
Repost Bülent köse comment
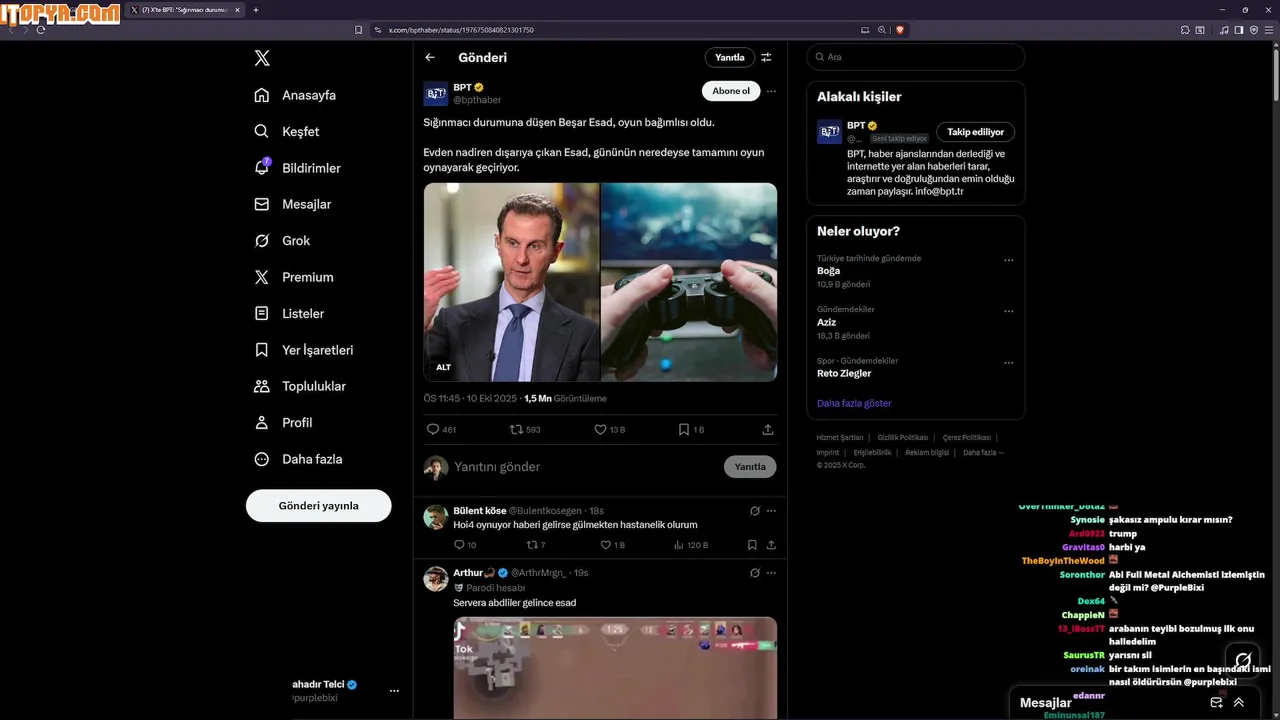[x=531, y=545]
